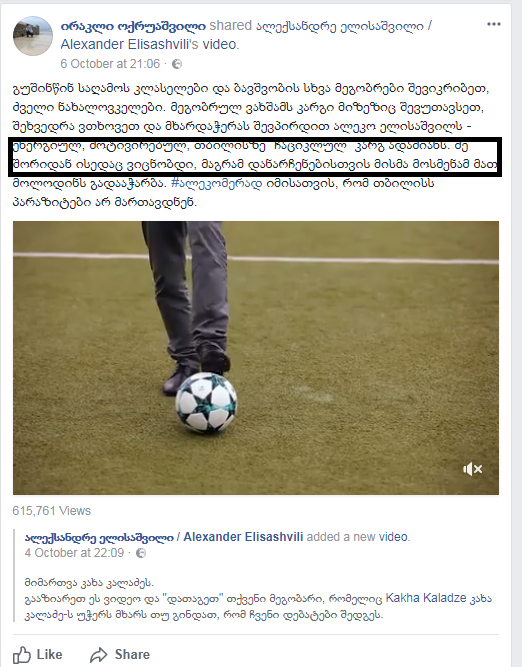Click the ირაკლი ოქრუაშვილი author name
This screenshot has width=522, height=667.
[133, 26]
